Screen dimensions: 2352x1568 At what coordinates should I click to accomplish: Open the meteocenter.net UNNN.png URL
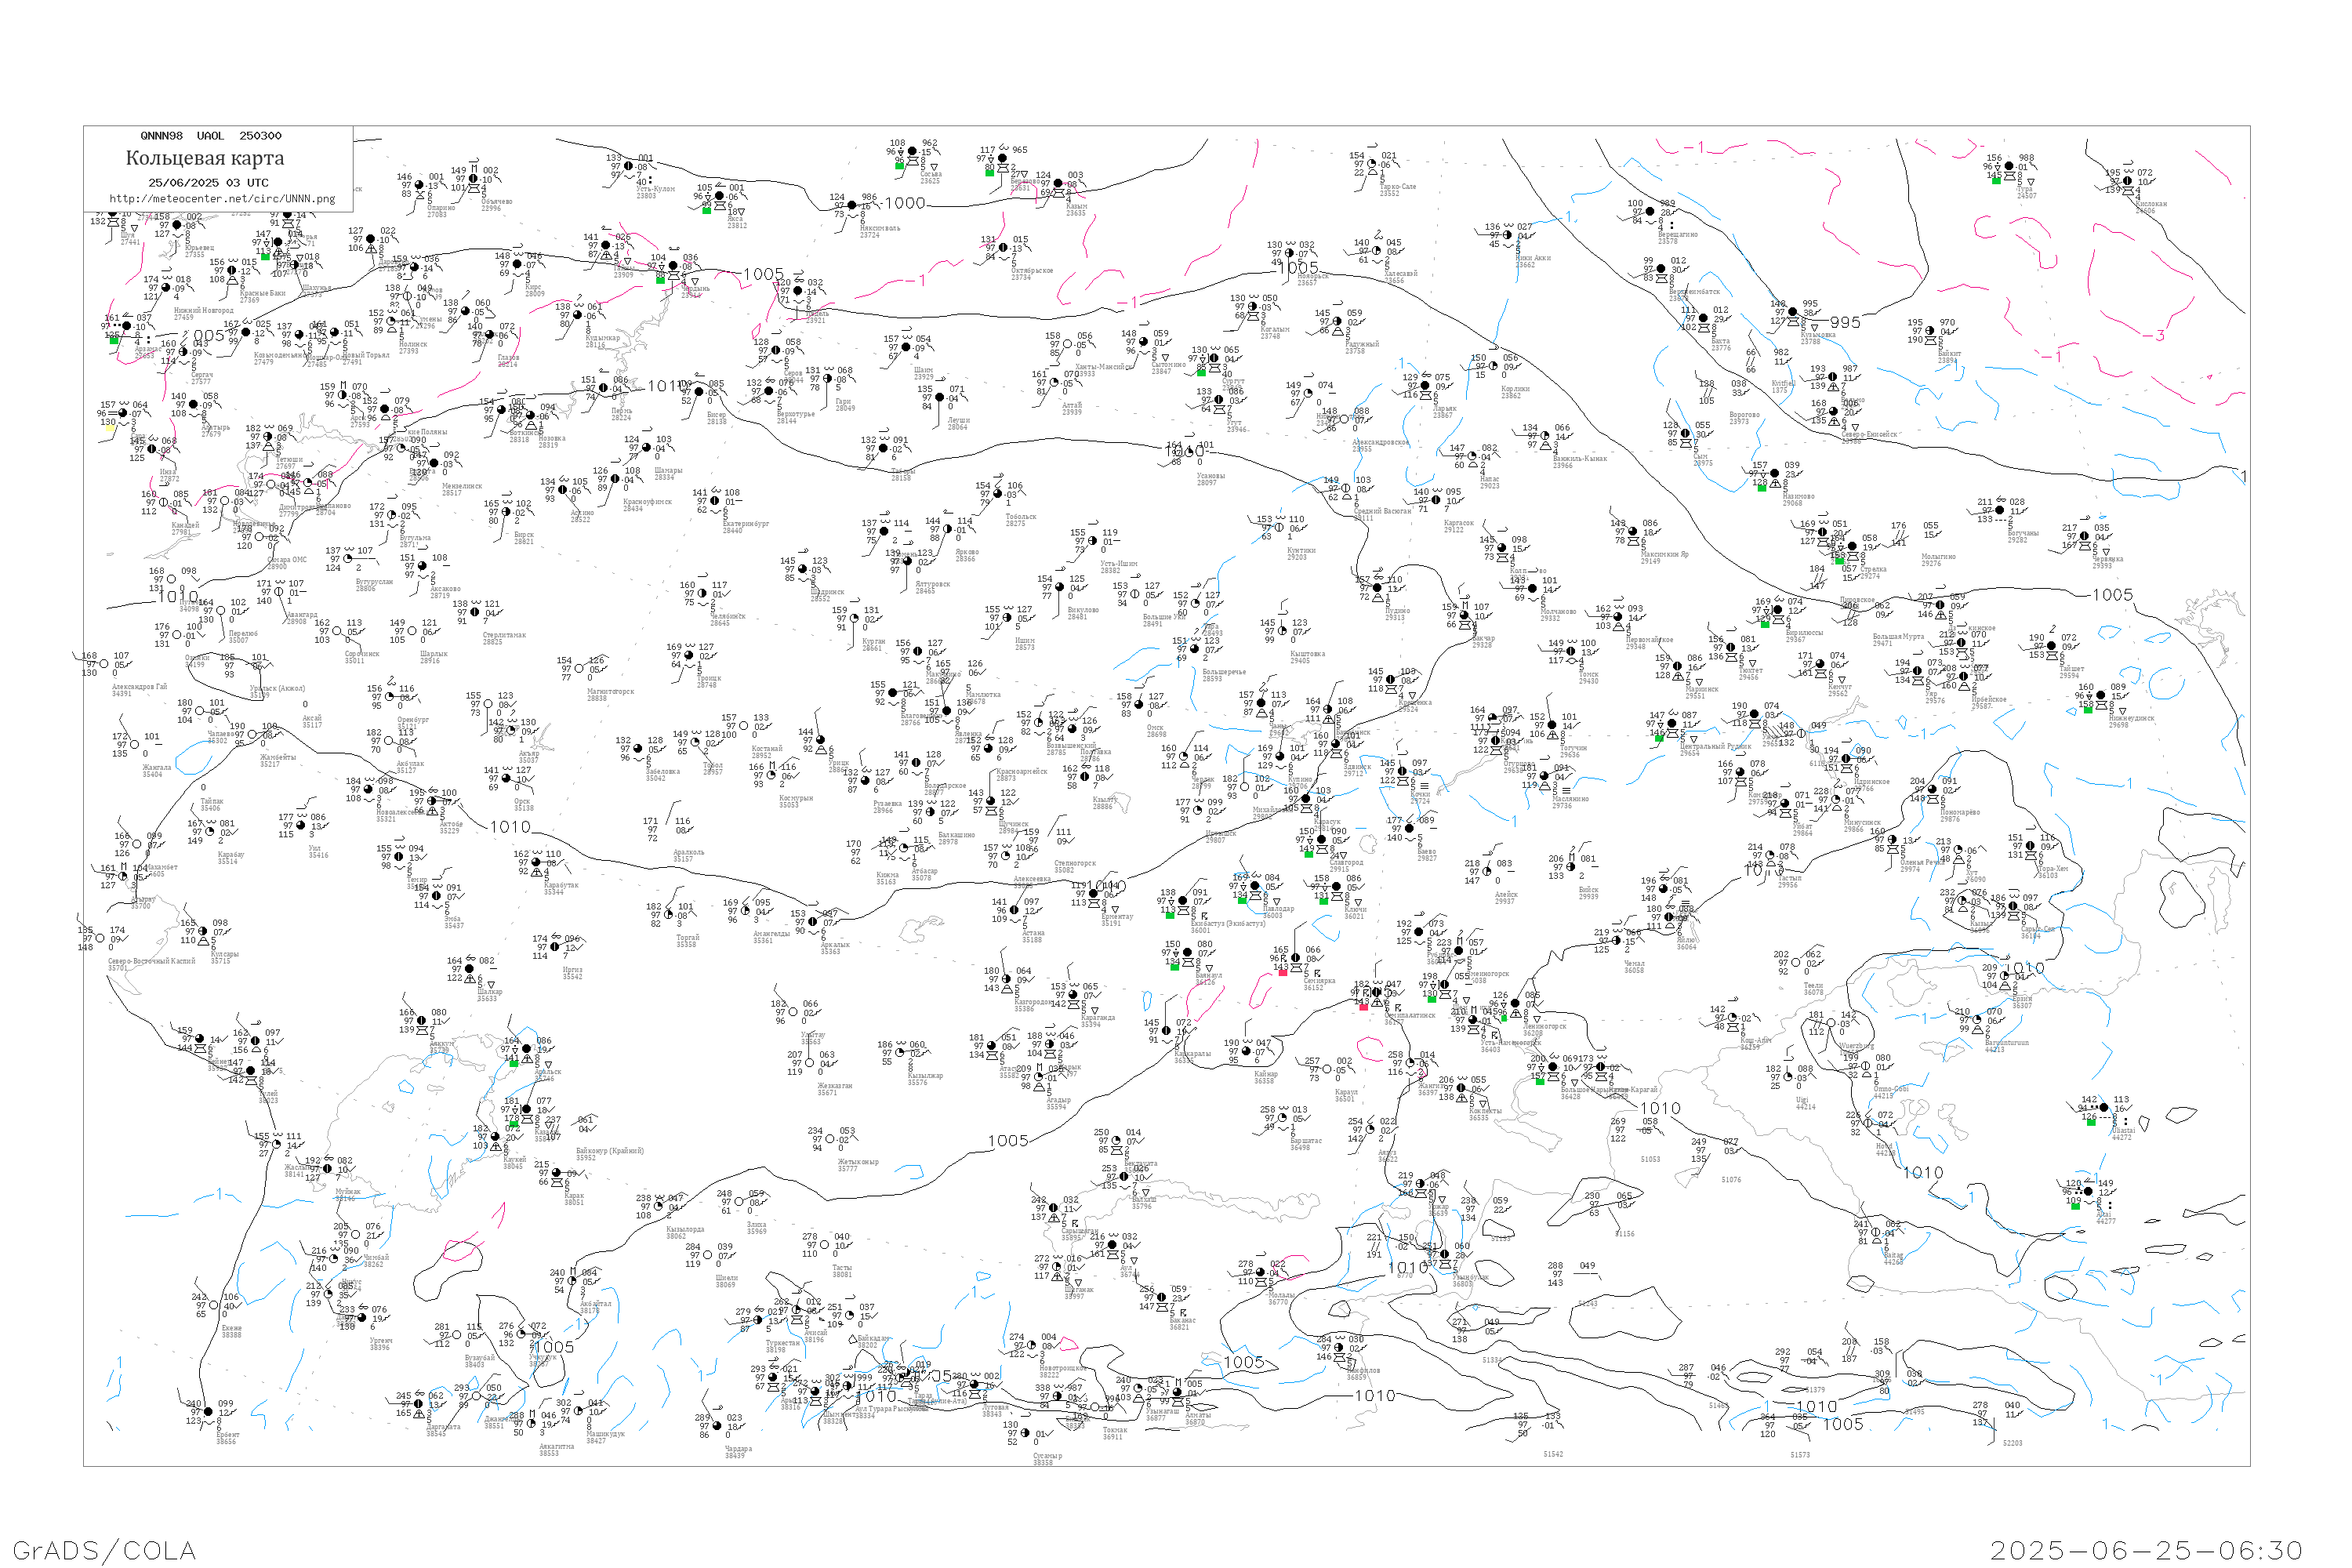coord(222,199)
